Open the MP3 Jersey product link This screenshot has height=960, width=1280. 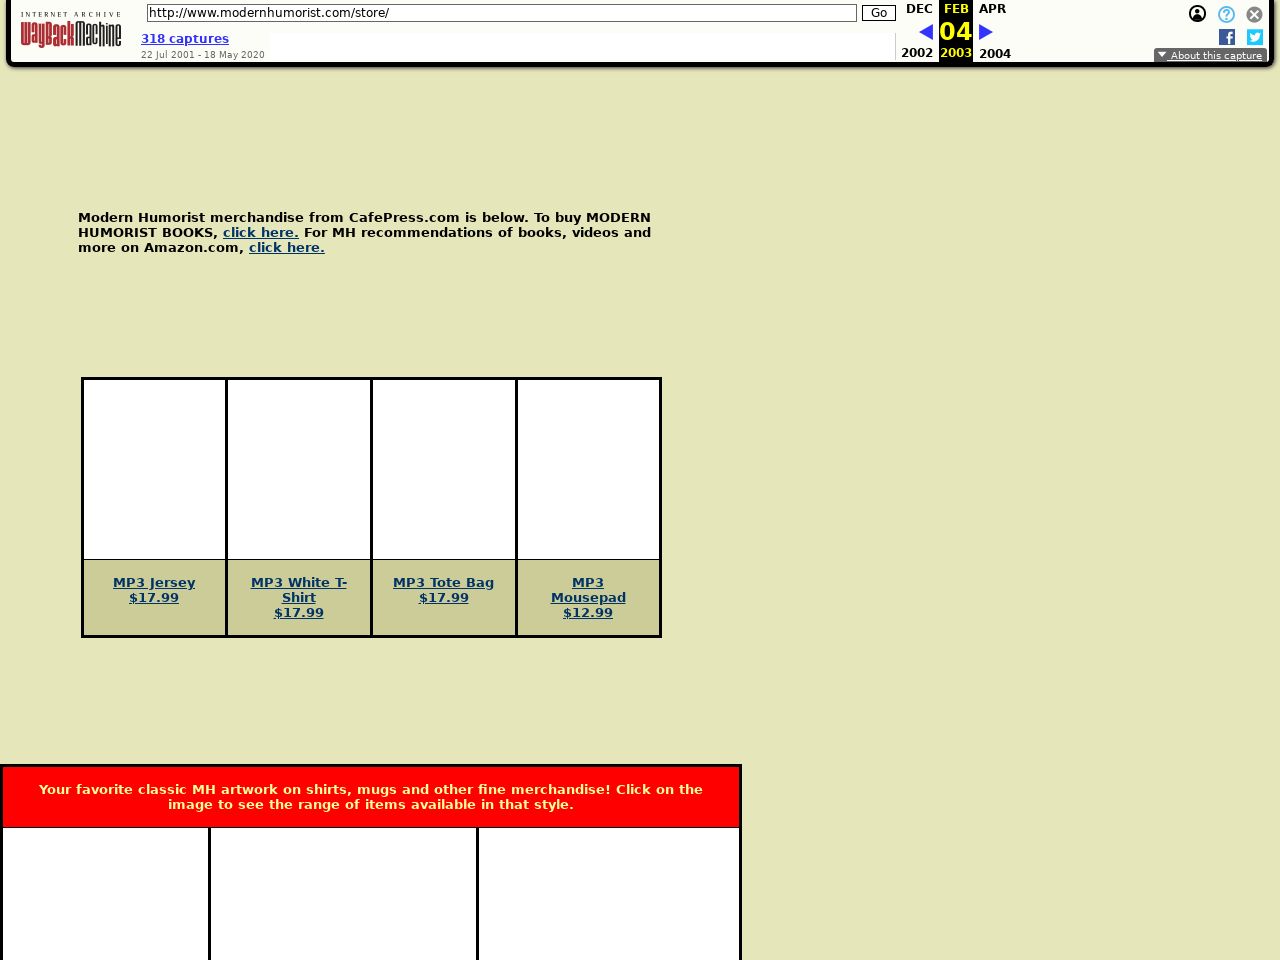tap(154, 583)
